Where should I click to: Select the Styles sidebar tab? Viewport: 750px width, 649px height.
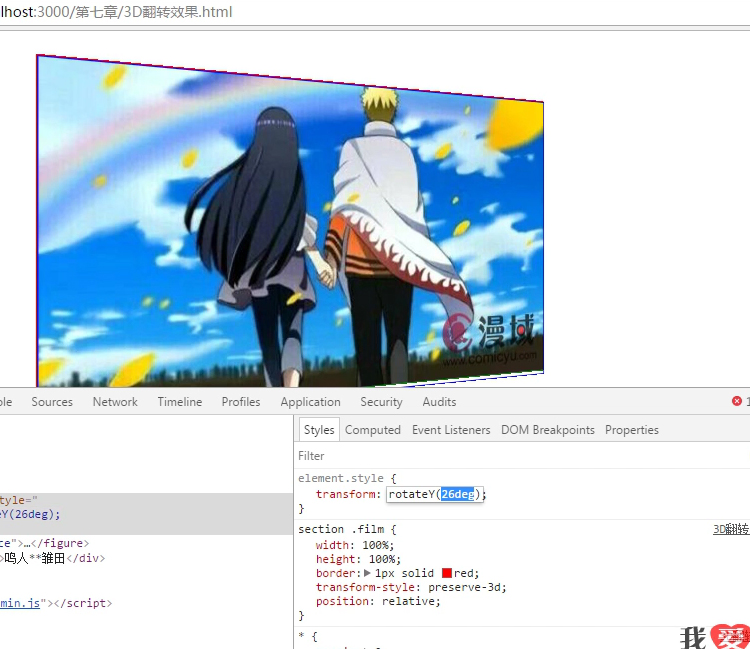[319, 429]
